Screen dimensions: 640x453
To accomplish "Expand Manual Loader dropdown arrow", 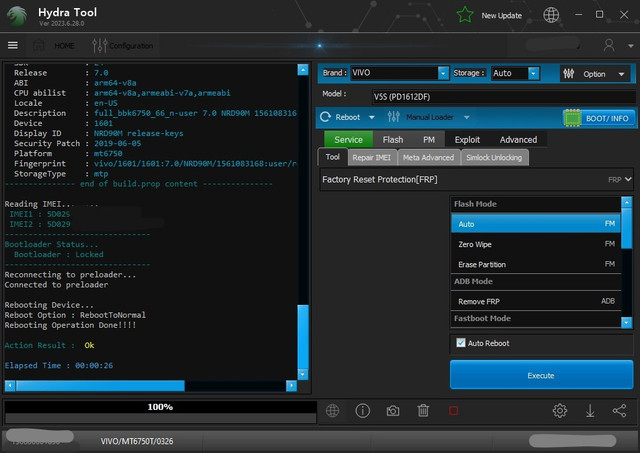I will click(x=467, y=118).
